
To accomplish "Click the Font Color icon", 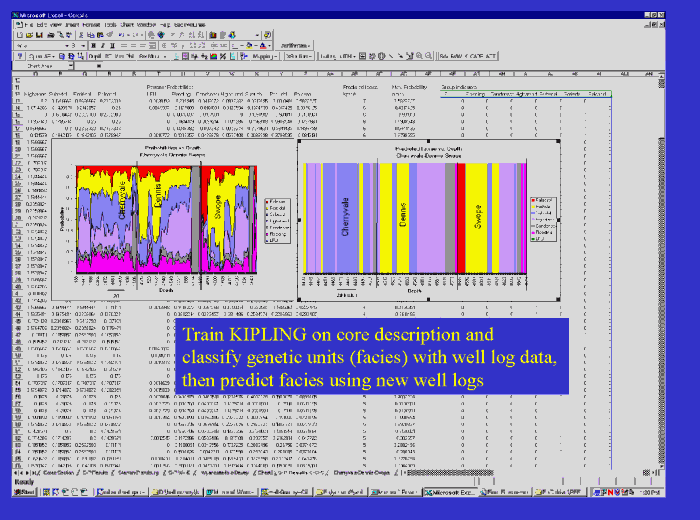I will [x=262, y=45].
